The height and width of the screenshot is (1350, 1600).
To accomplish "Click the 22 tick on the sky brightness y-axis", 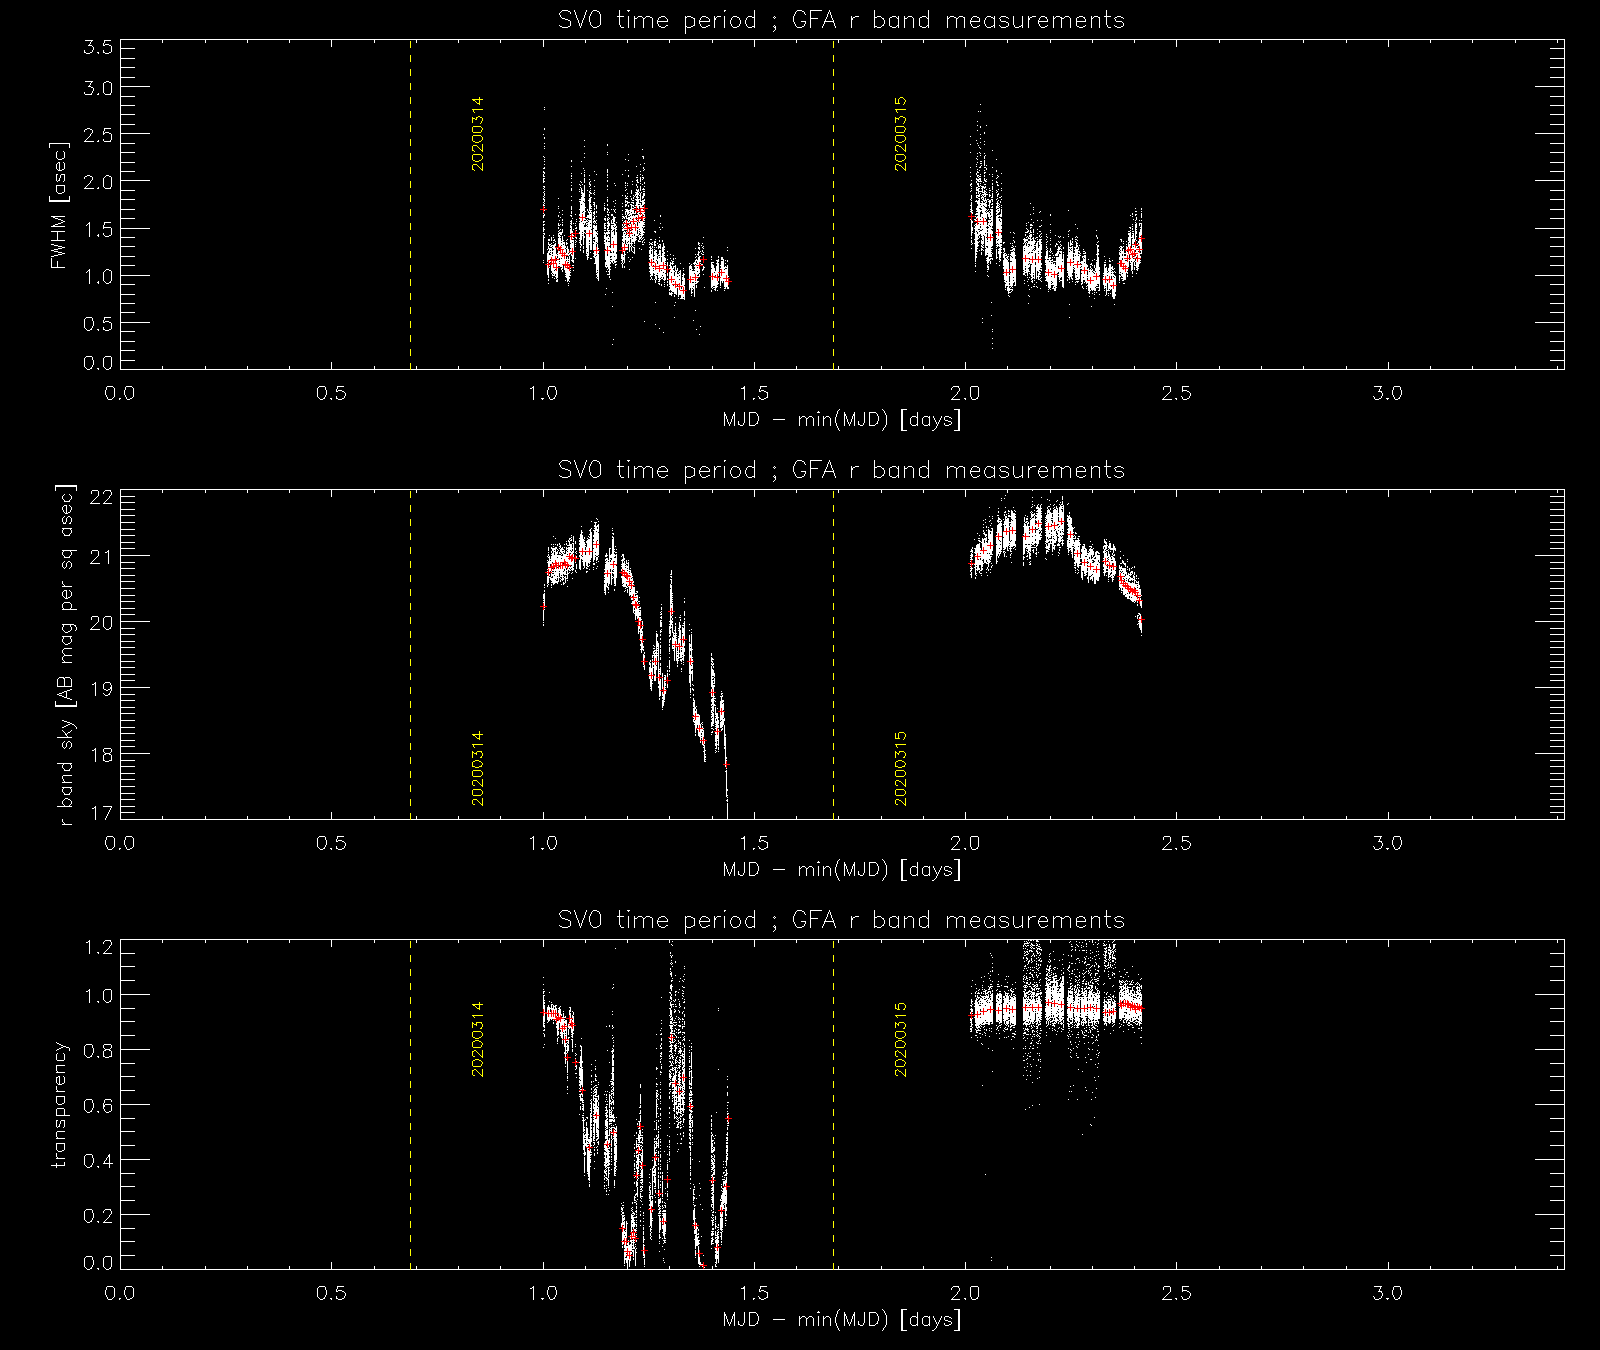I will tap(102, 498).
